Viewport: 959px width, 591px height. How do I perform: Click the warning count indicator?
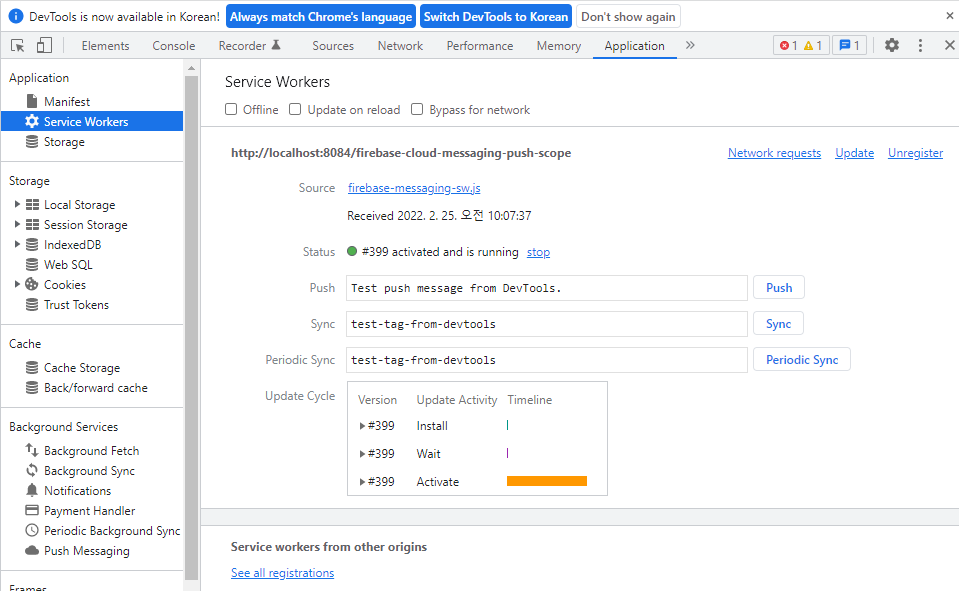click(813, 45)
